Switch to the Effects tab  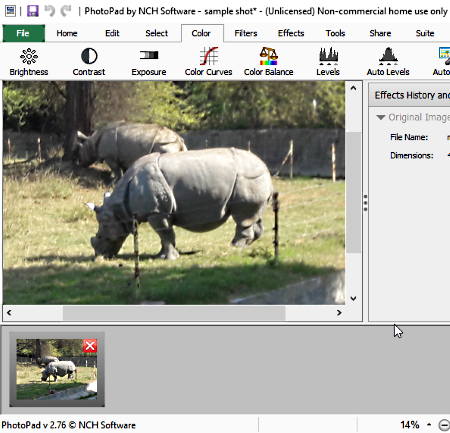click(291, 33)
